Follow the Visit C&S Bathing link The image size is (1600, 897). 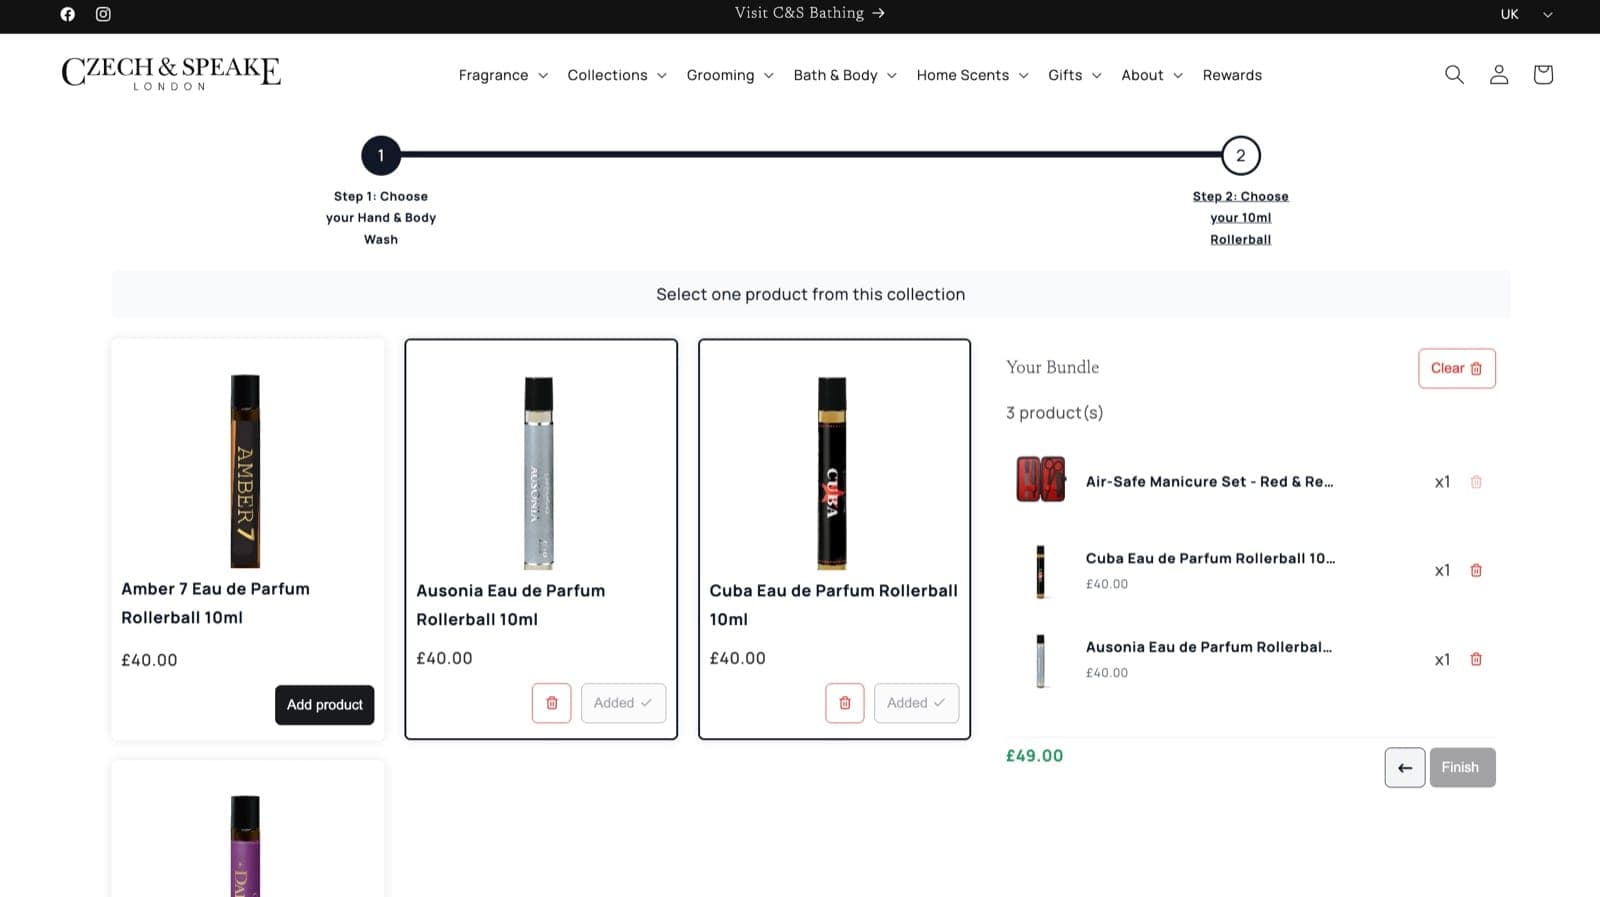pyautogui.click(x=810, y=13)
